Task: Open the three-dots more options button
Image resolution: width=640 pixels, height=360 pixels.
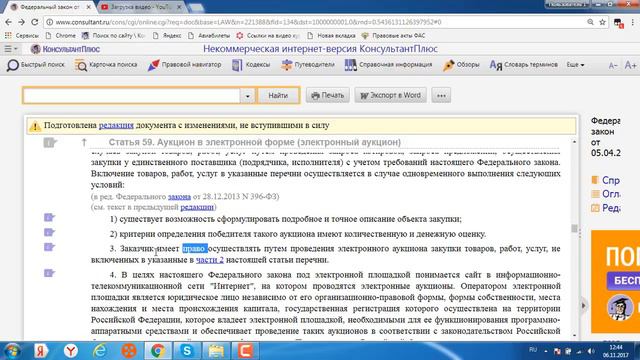Action: tap(441, 96)
